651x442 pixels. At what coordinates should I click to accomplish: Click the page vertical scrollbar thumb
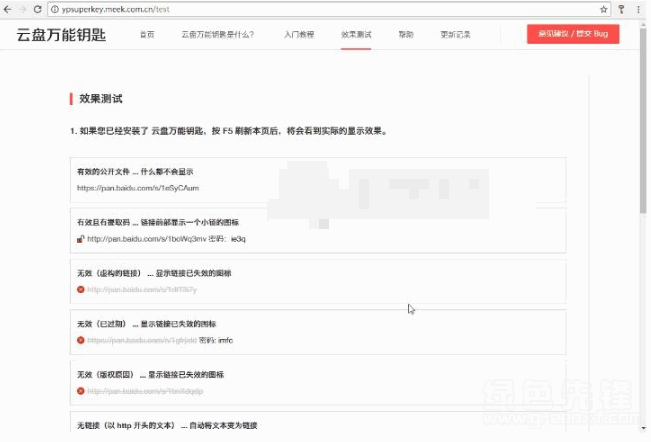click(x=643, y=120)
